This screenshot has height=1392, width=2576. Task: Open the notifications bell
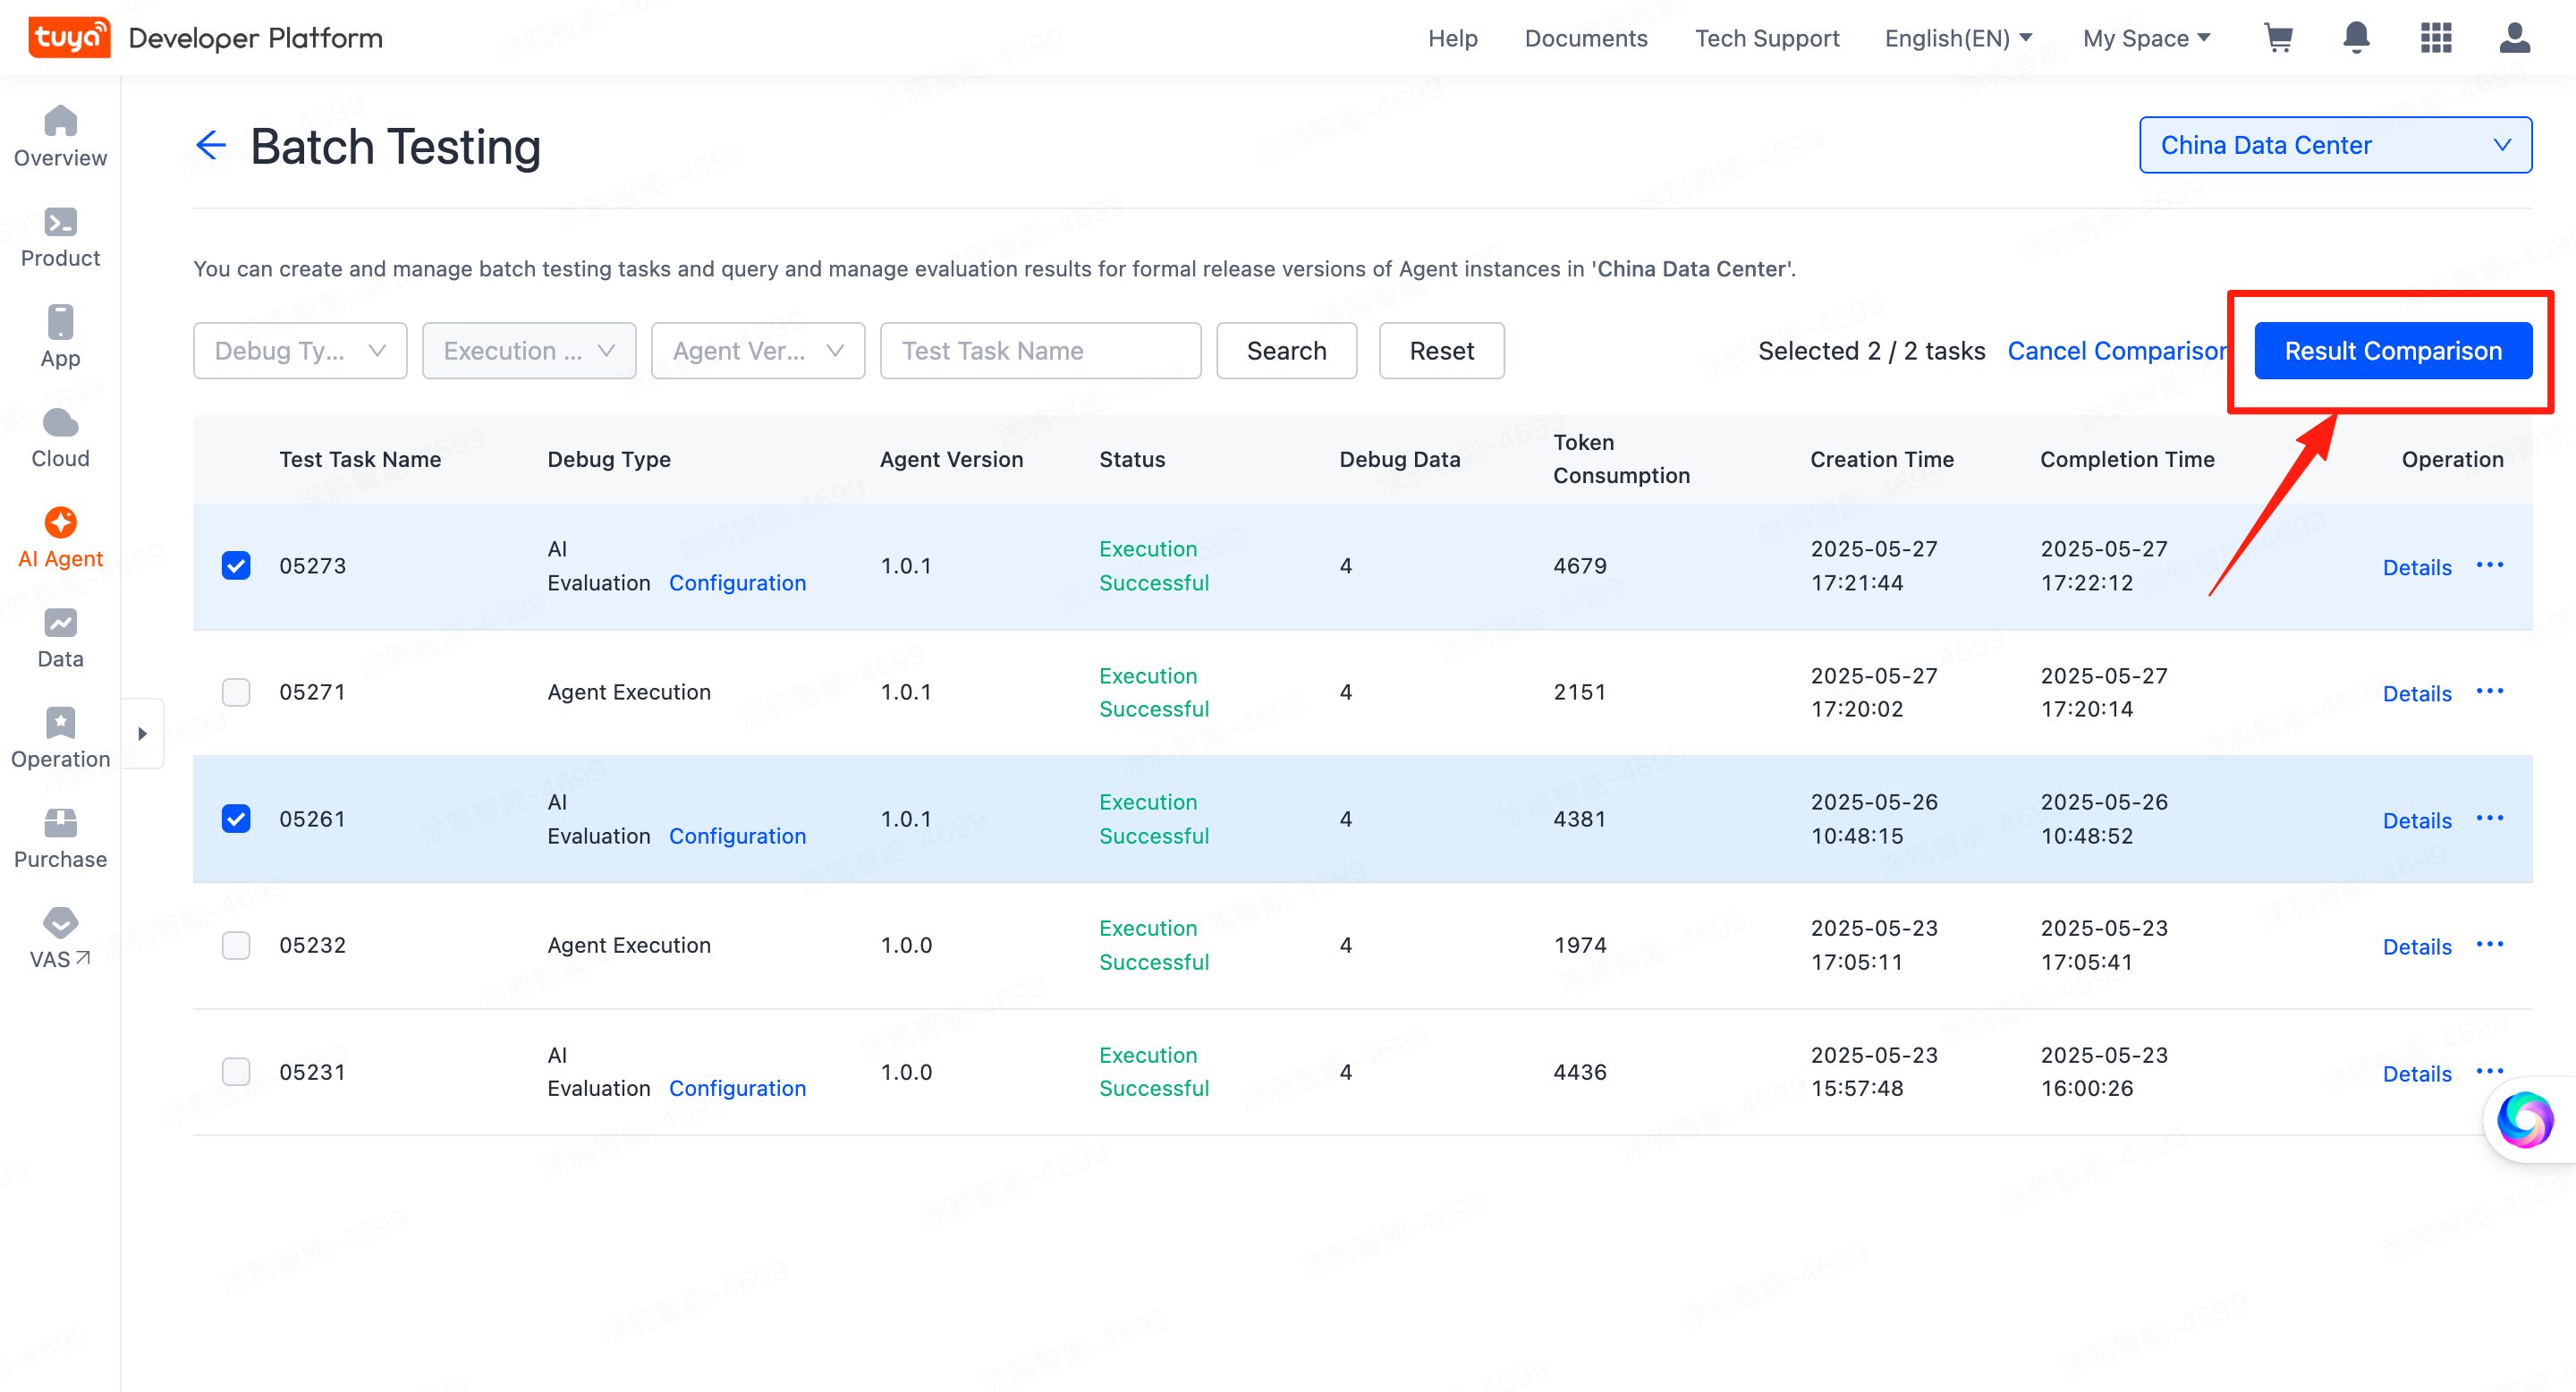click(x=2356, y=38)
